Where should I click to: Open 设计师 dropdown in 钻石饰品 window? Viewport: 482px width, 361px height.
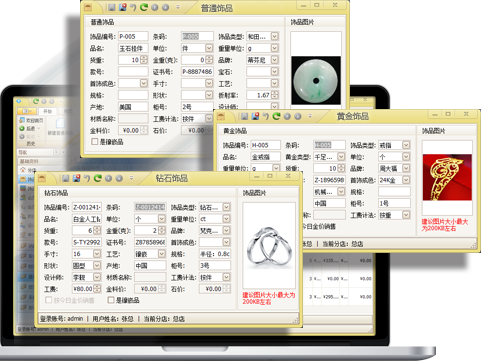click(97, 277)
